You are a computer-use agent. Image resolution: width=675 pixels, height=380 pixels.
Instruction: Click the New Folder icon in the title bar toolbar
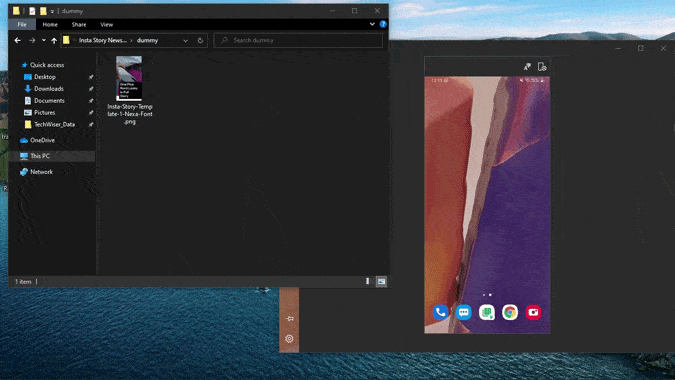[x=43, y=11]
